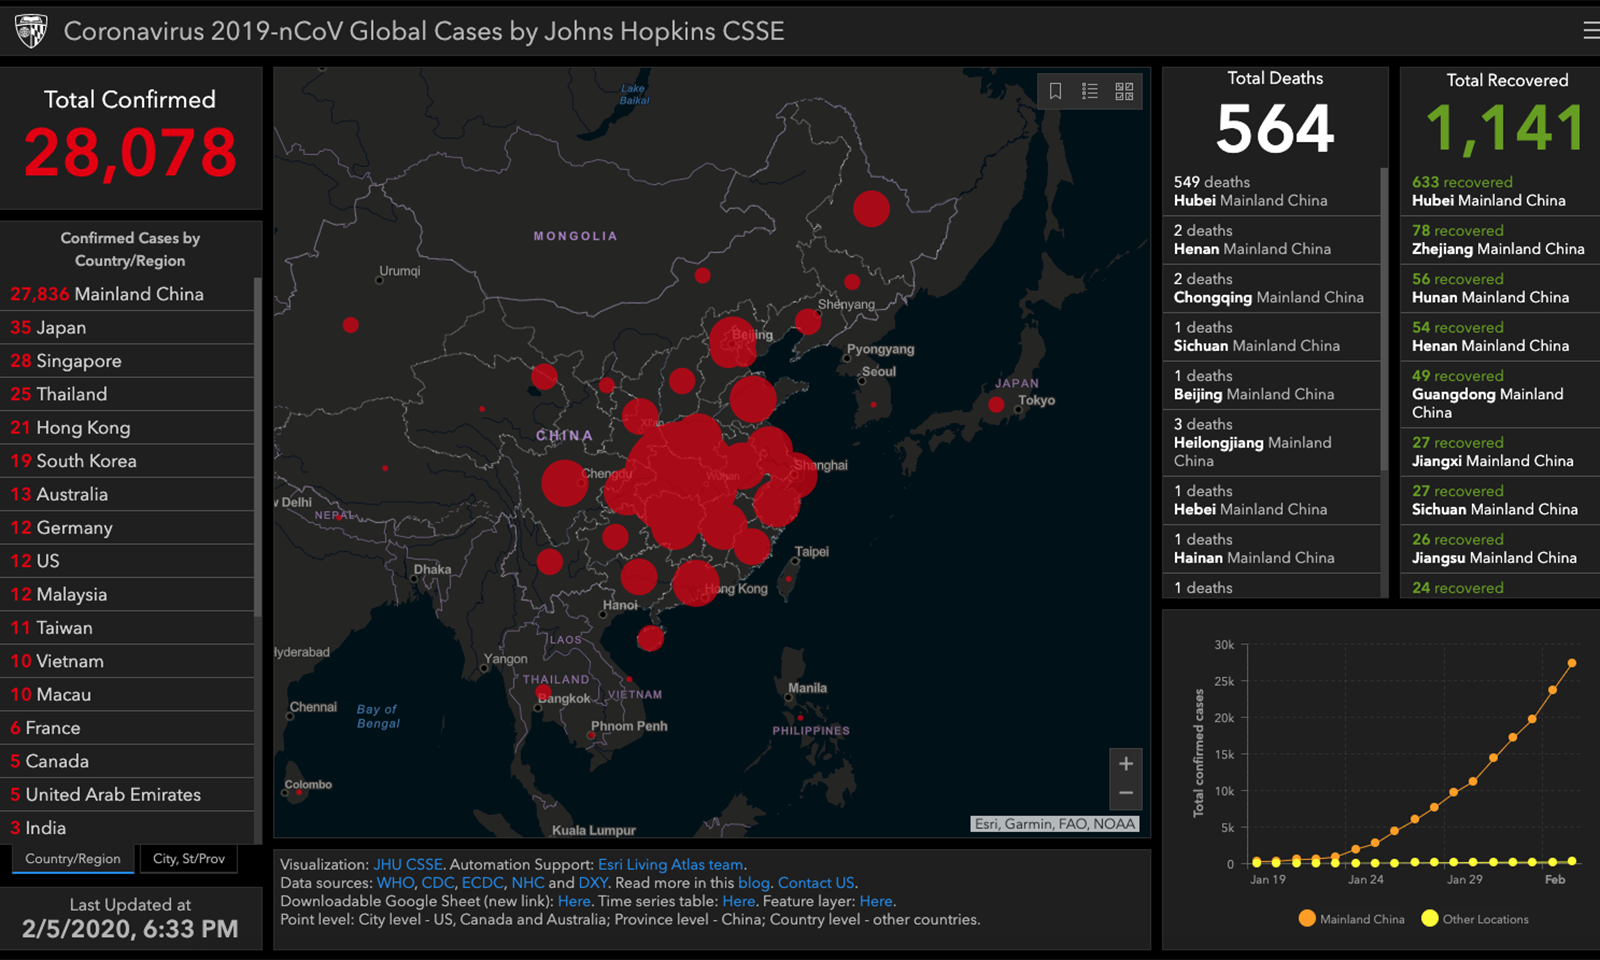Select France in the country list
1600x960 pixels.
(x=127, y=728)
